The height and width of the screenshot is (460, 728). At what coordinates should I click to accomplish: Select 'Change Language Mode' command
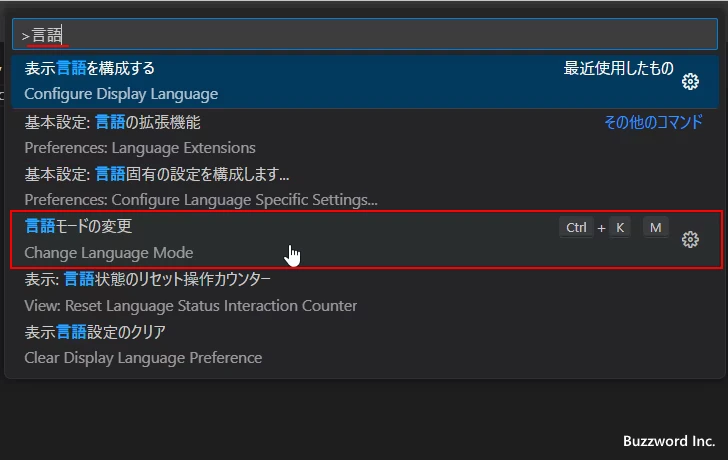pyautogui.click(x=365, y=240)
